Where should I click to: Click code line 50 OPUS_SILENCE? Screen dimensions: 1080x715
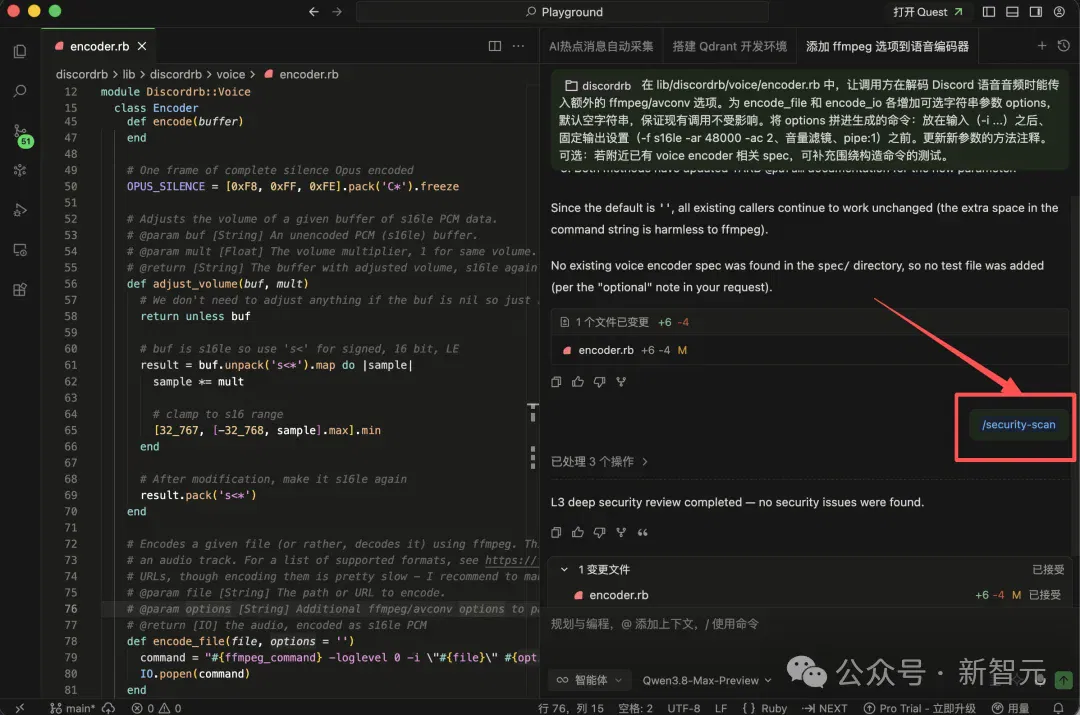coord(293,187)
